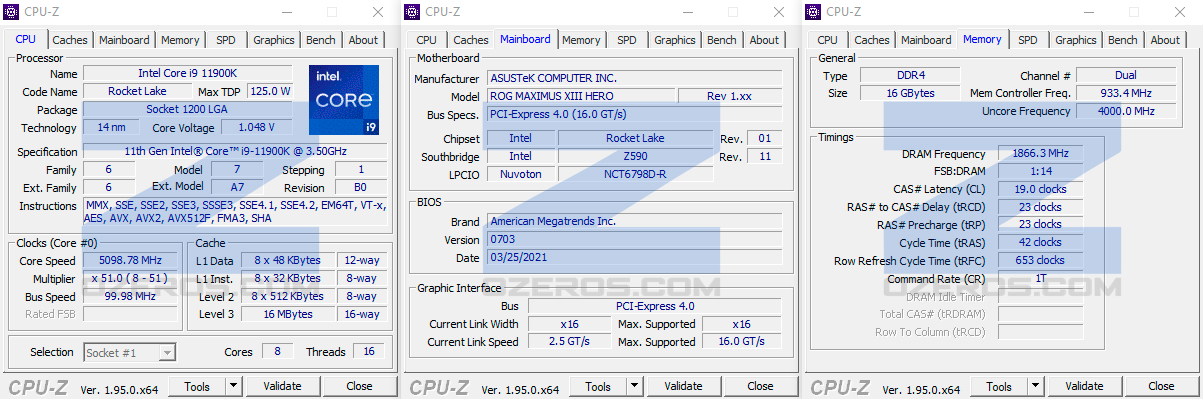Screen dimensions: 1203x399
Task: Select the Bench tab in the Mainboard window
Action: (x=722, y=40)
